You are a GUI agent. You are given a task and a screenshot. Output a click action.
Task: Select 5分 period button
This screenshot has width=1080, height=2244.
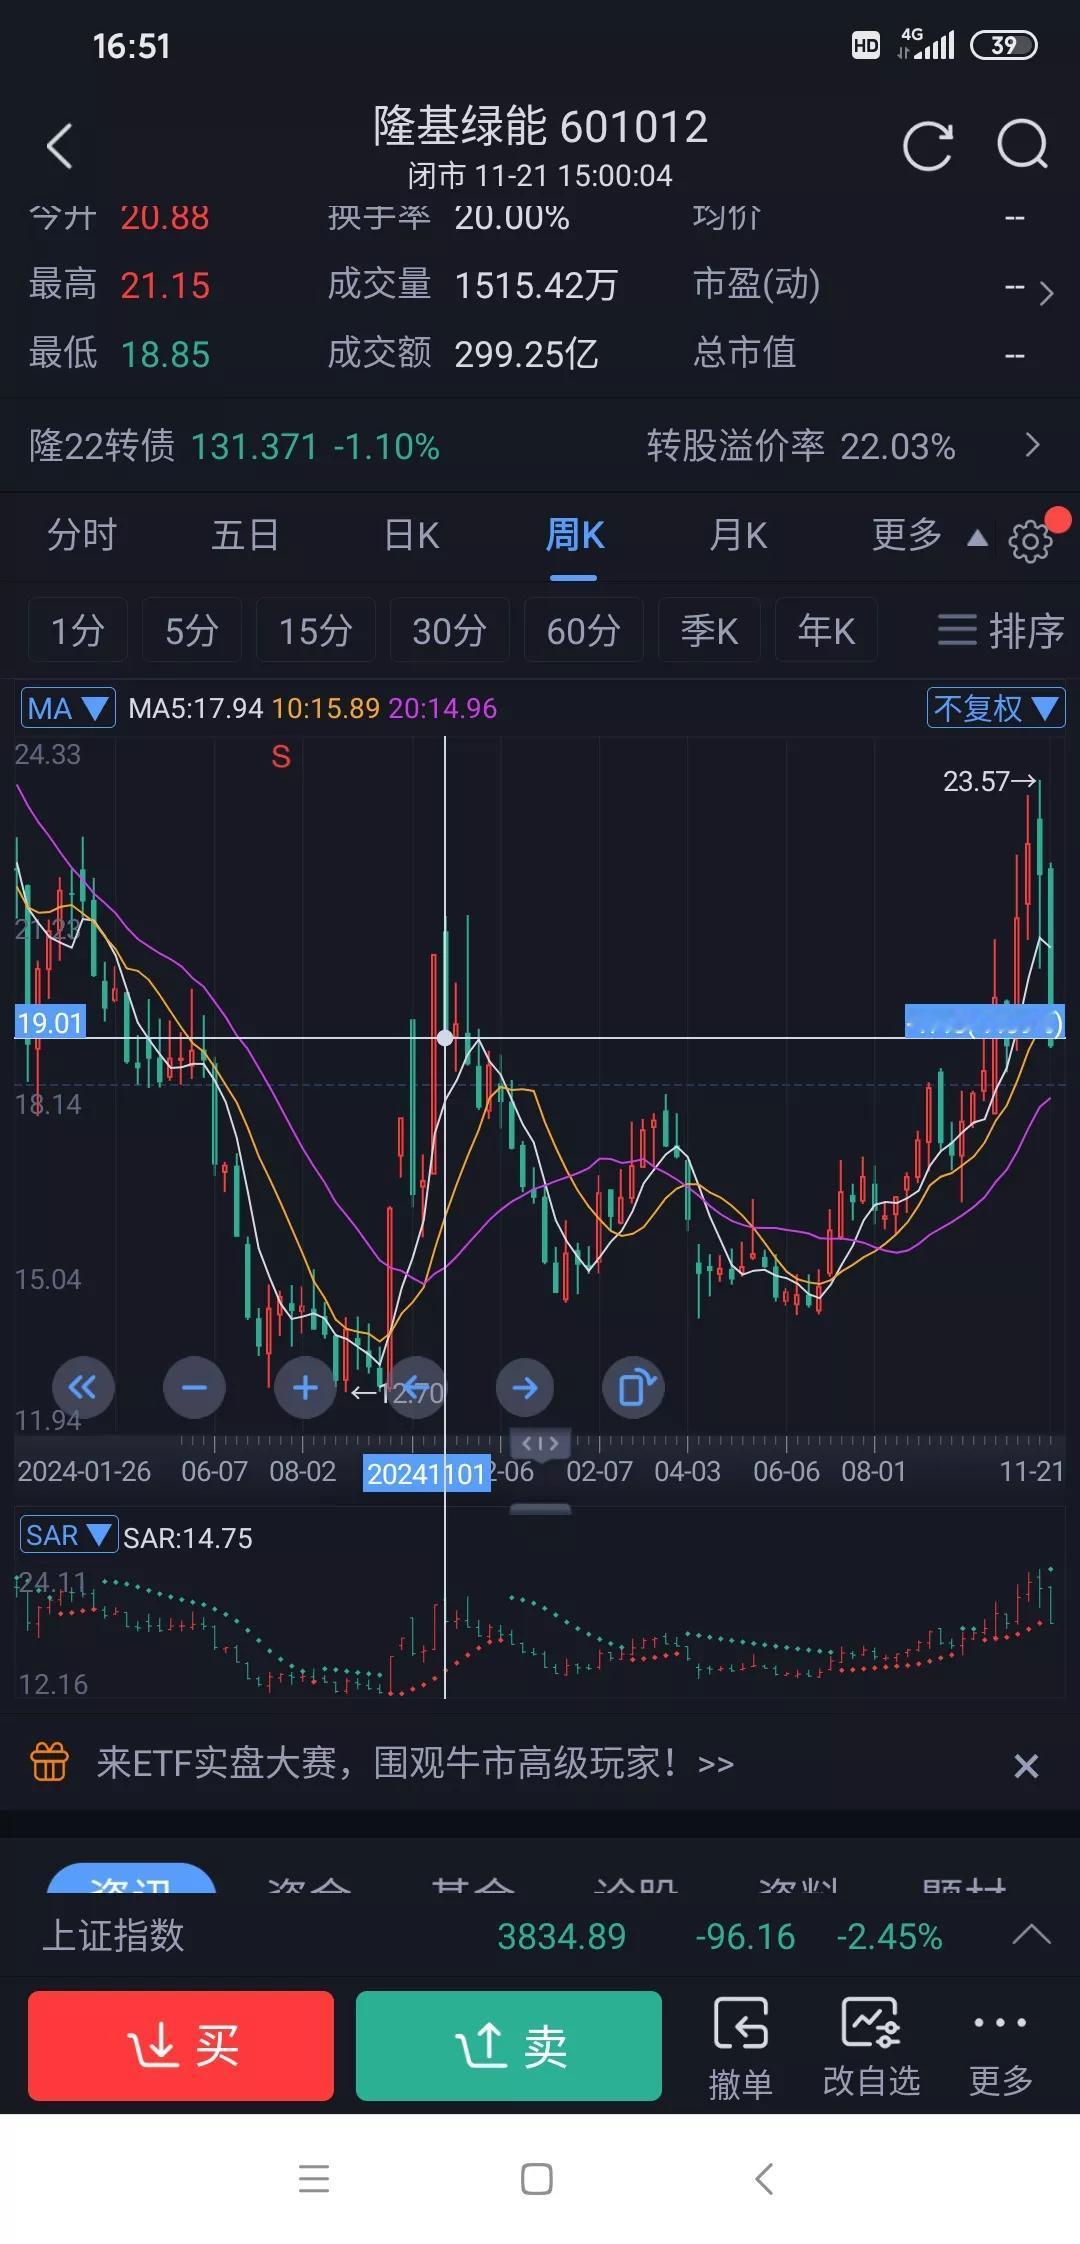point(192,630)
